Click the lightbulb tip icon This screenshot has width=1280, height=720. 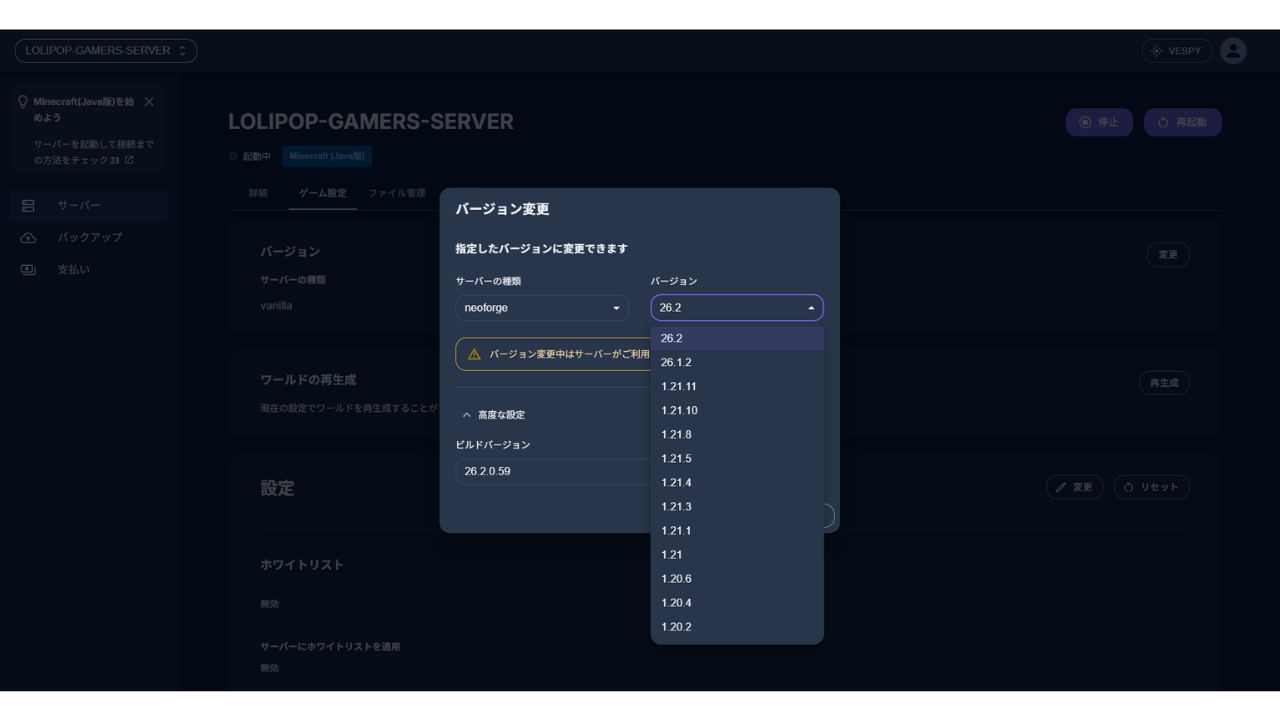coord(23,102)
